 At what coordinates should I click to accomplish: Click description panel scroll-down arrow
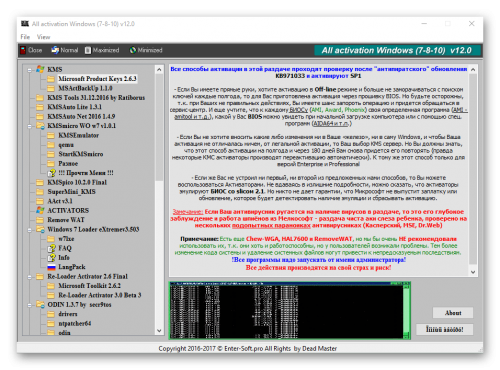473,272
